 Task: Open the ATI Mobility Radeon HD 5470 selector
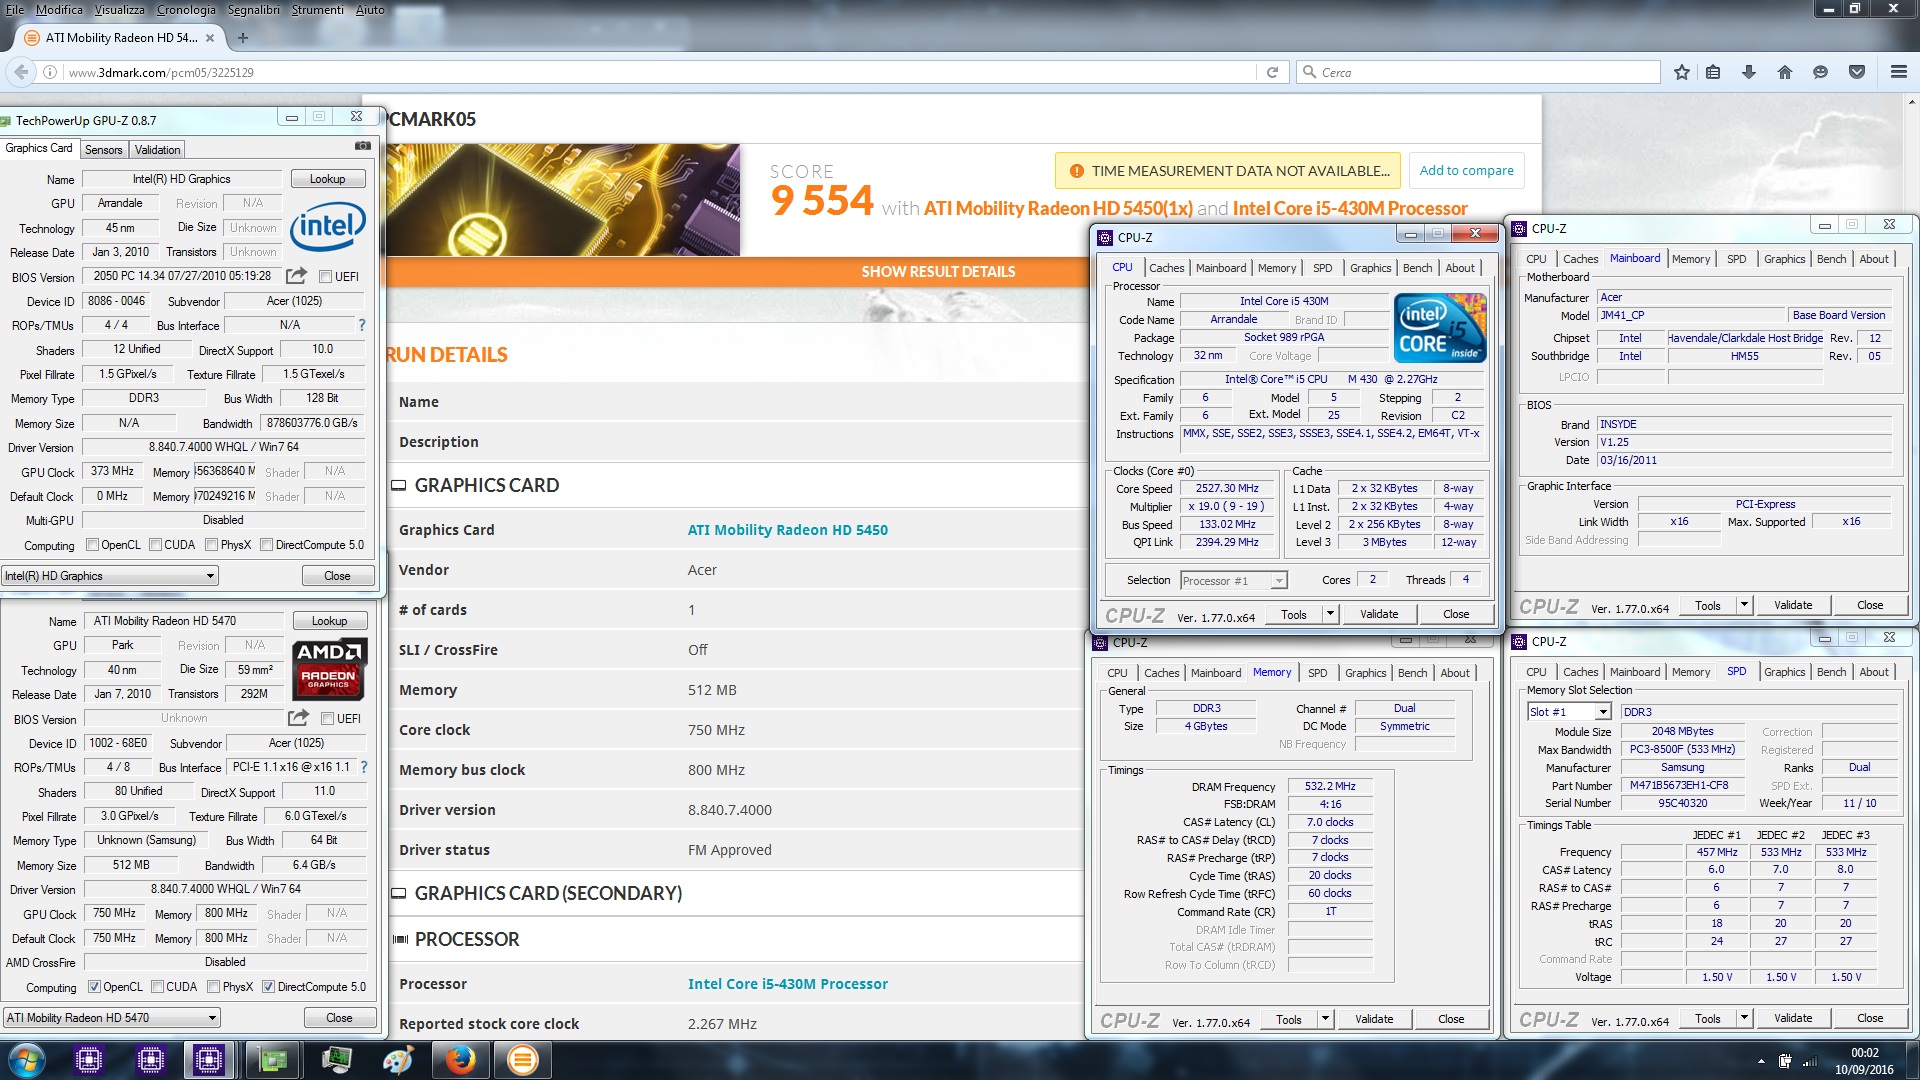coord(112,1018)
